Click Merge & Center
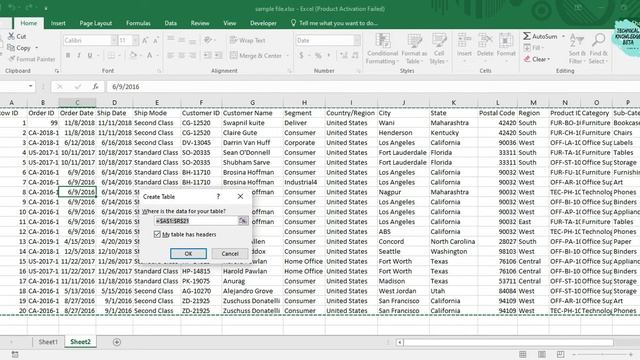 pos(256,56)
